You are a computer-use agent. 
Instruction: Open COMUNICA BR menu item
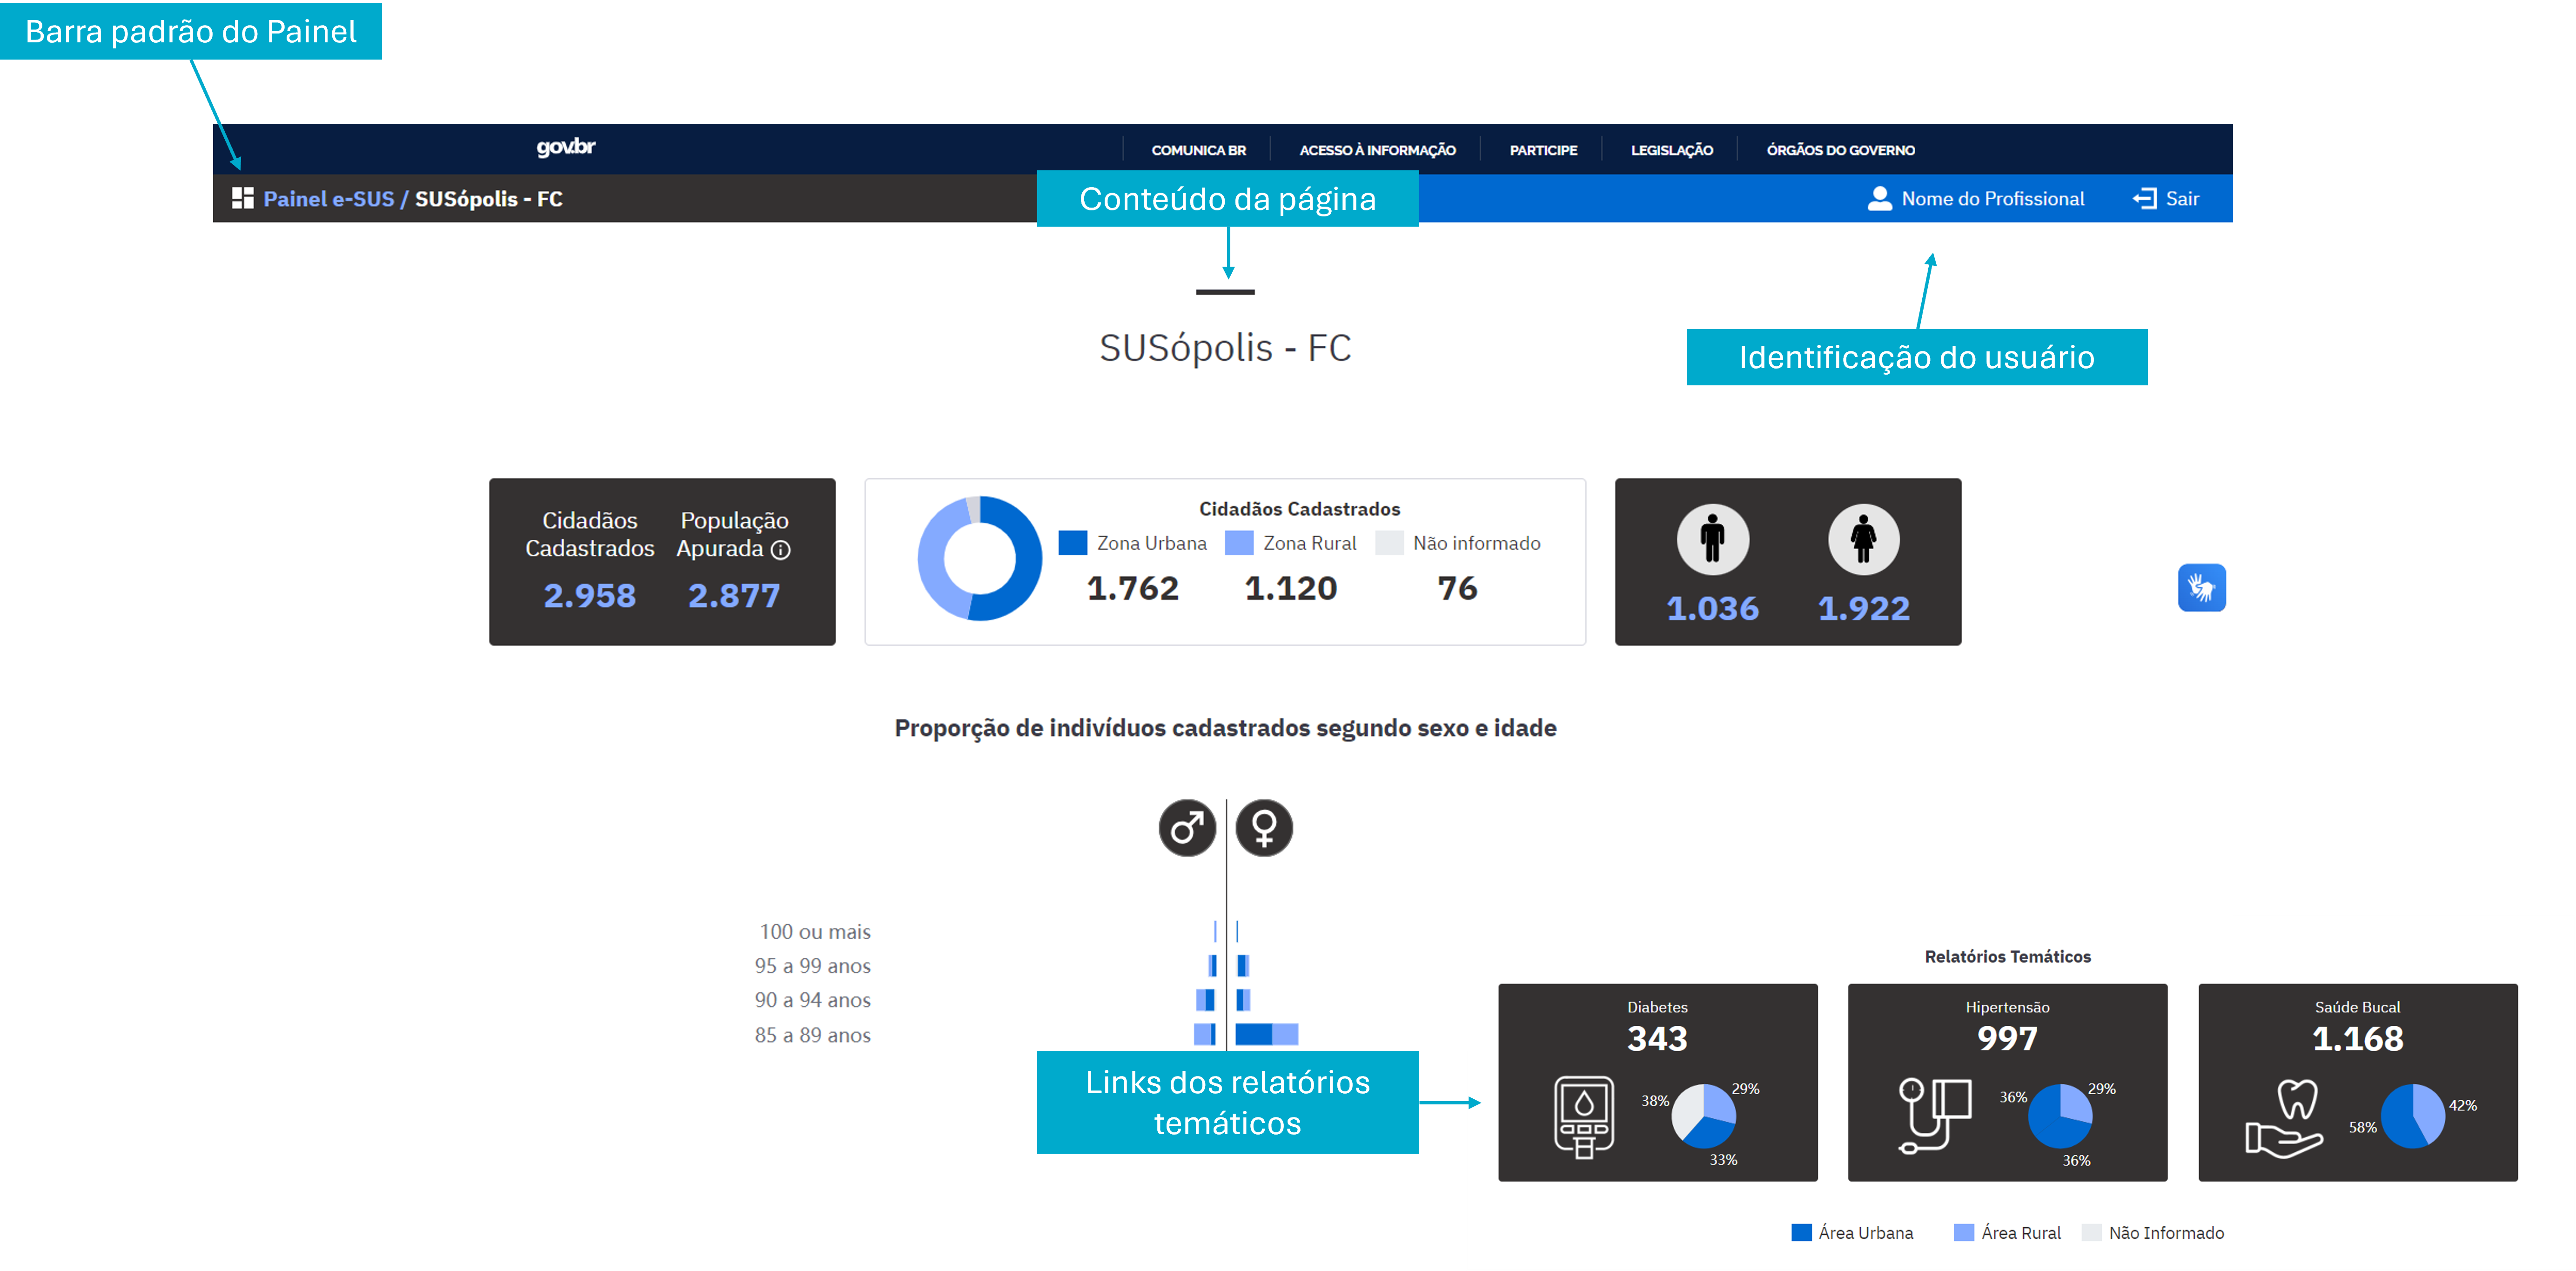tap(1198, 150)
